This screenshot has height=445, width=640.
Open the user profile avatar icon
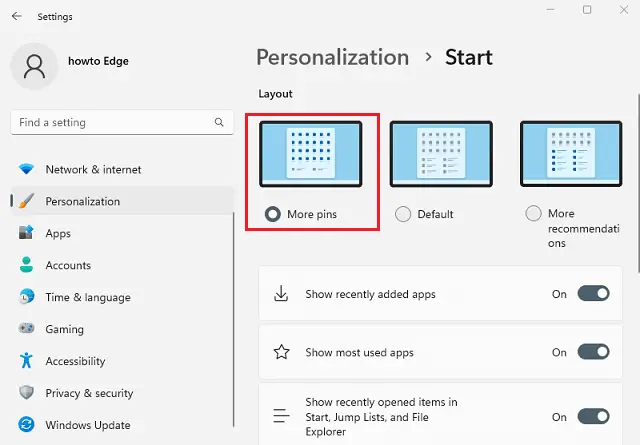(34, 67)
